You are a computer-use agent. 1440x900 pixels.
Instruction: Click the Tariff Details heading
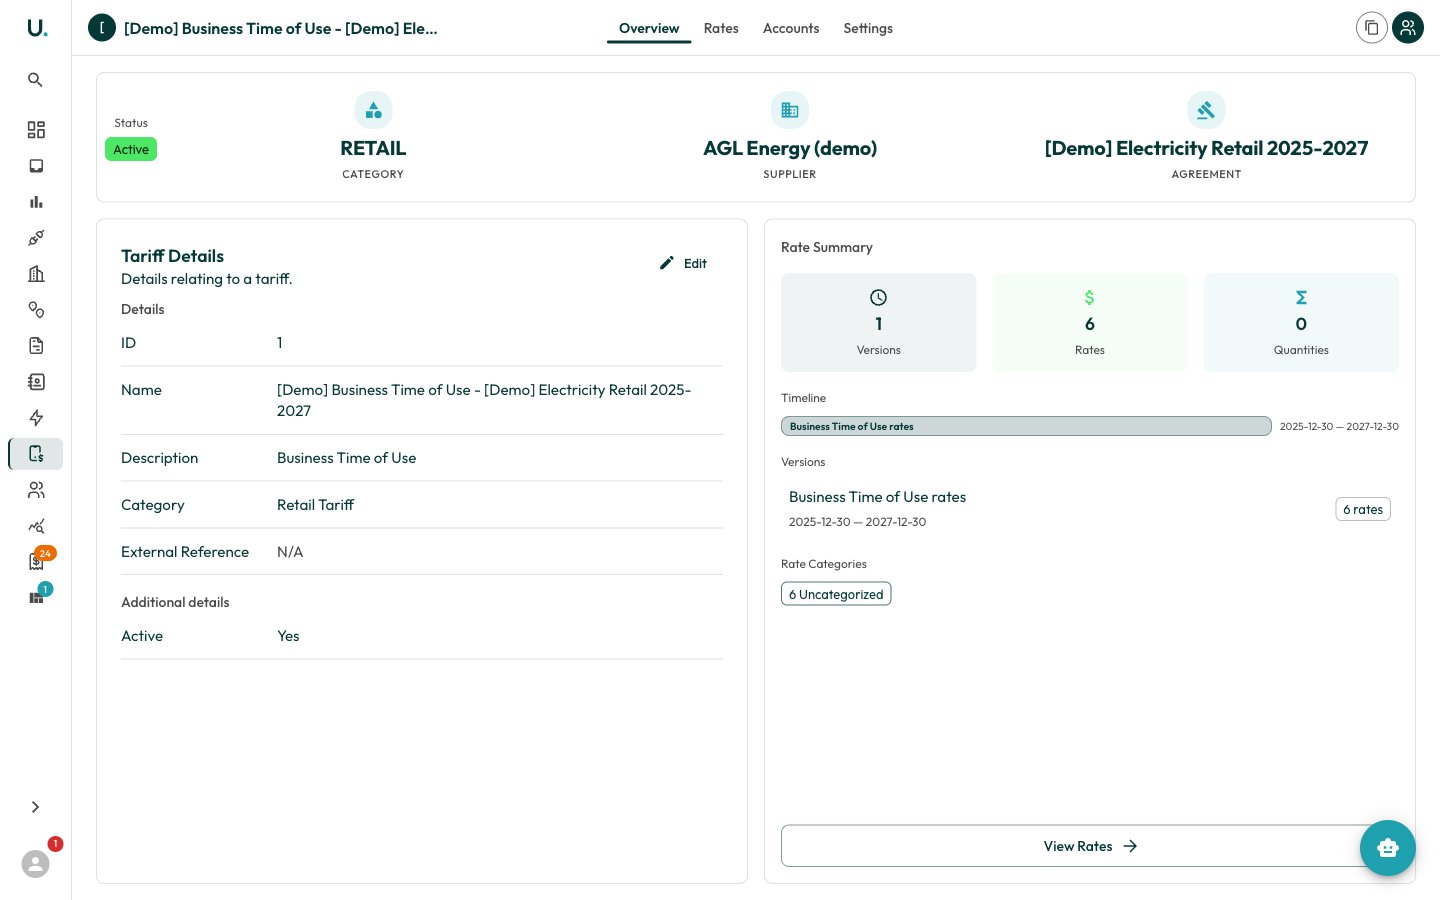click(172, 256)
